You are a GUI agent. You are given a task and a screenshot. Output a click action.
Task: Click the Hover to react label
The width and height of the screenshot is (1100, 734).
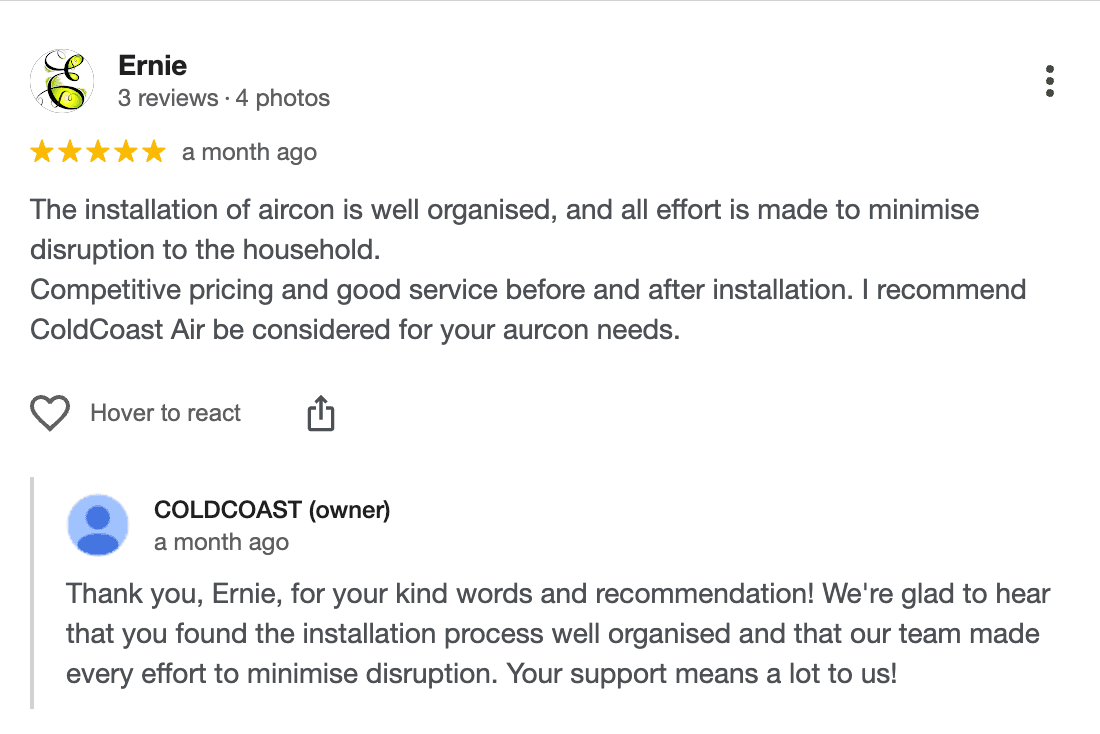coord(165,412)
